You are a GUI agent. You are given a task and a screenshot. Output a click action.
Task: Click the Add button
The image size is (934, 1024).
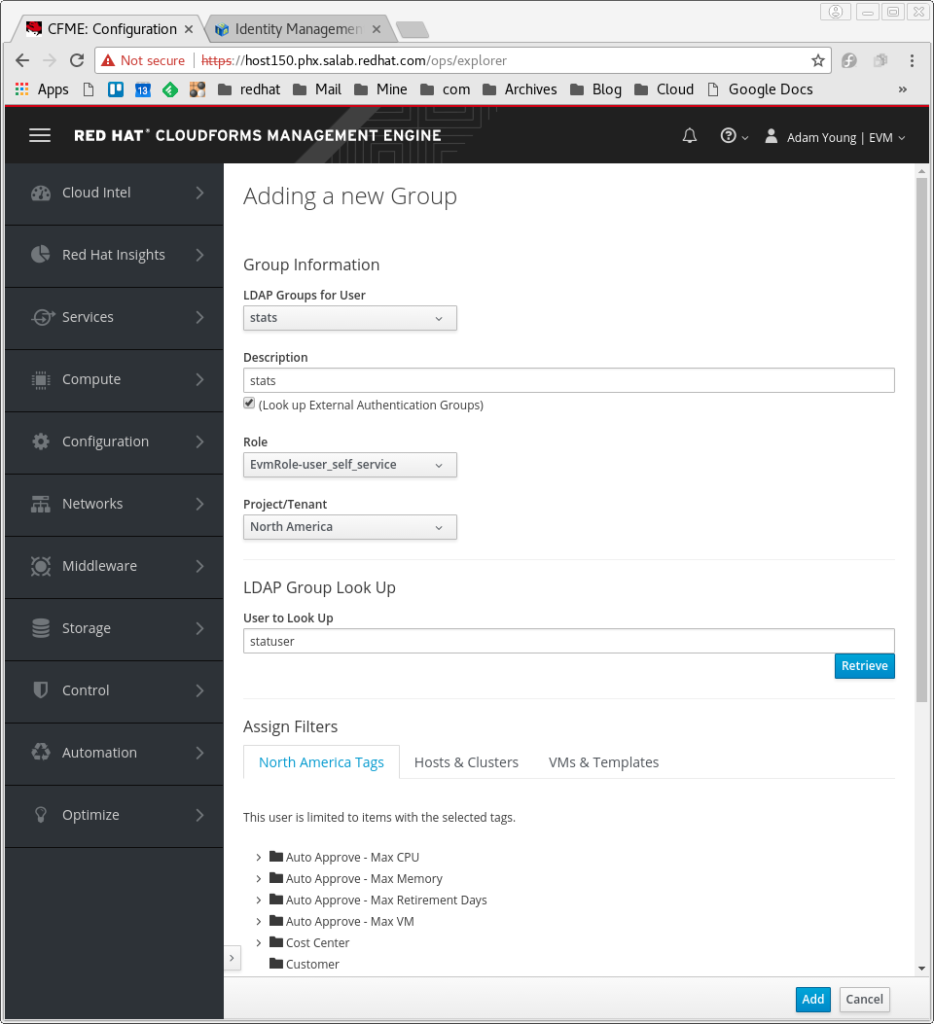(x=813, y=999)
